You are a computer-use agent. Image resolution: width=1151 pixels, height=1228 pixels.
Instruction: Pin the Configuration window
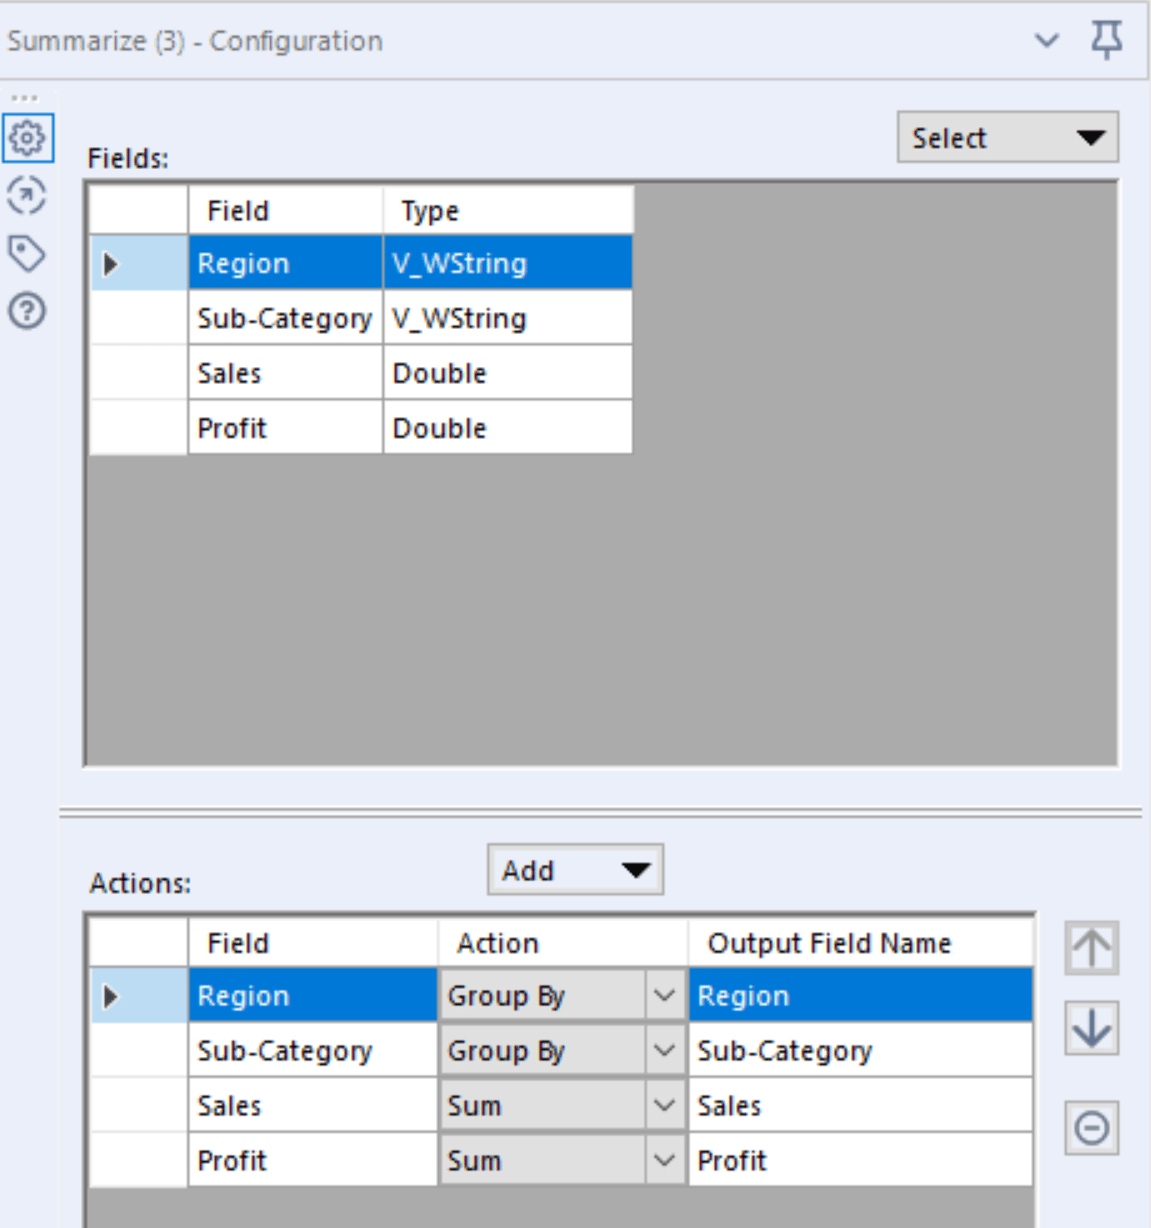(x=1106, y=40)
